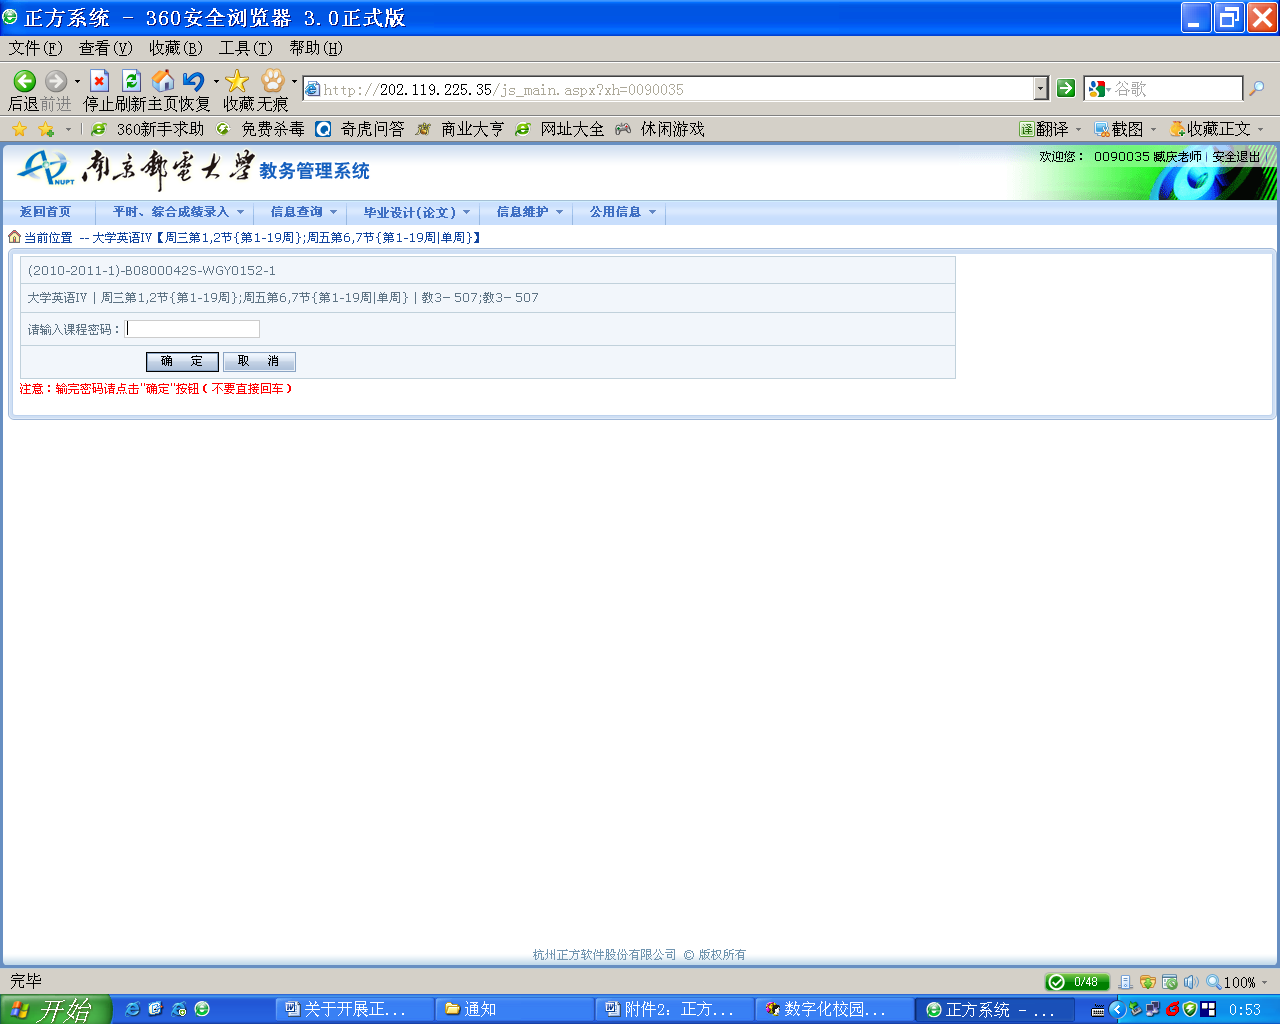Screen dimensions: 1280x1024
Task: Expand the 毕业设计(论文) menu
Action: (x=416, y=212)
